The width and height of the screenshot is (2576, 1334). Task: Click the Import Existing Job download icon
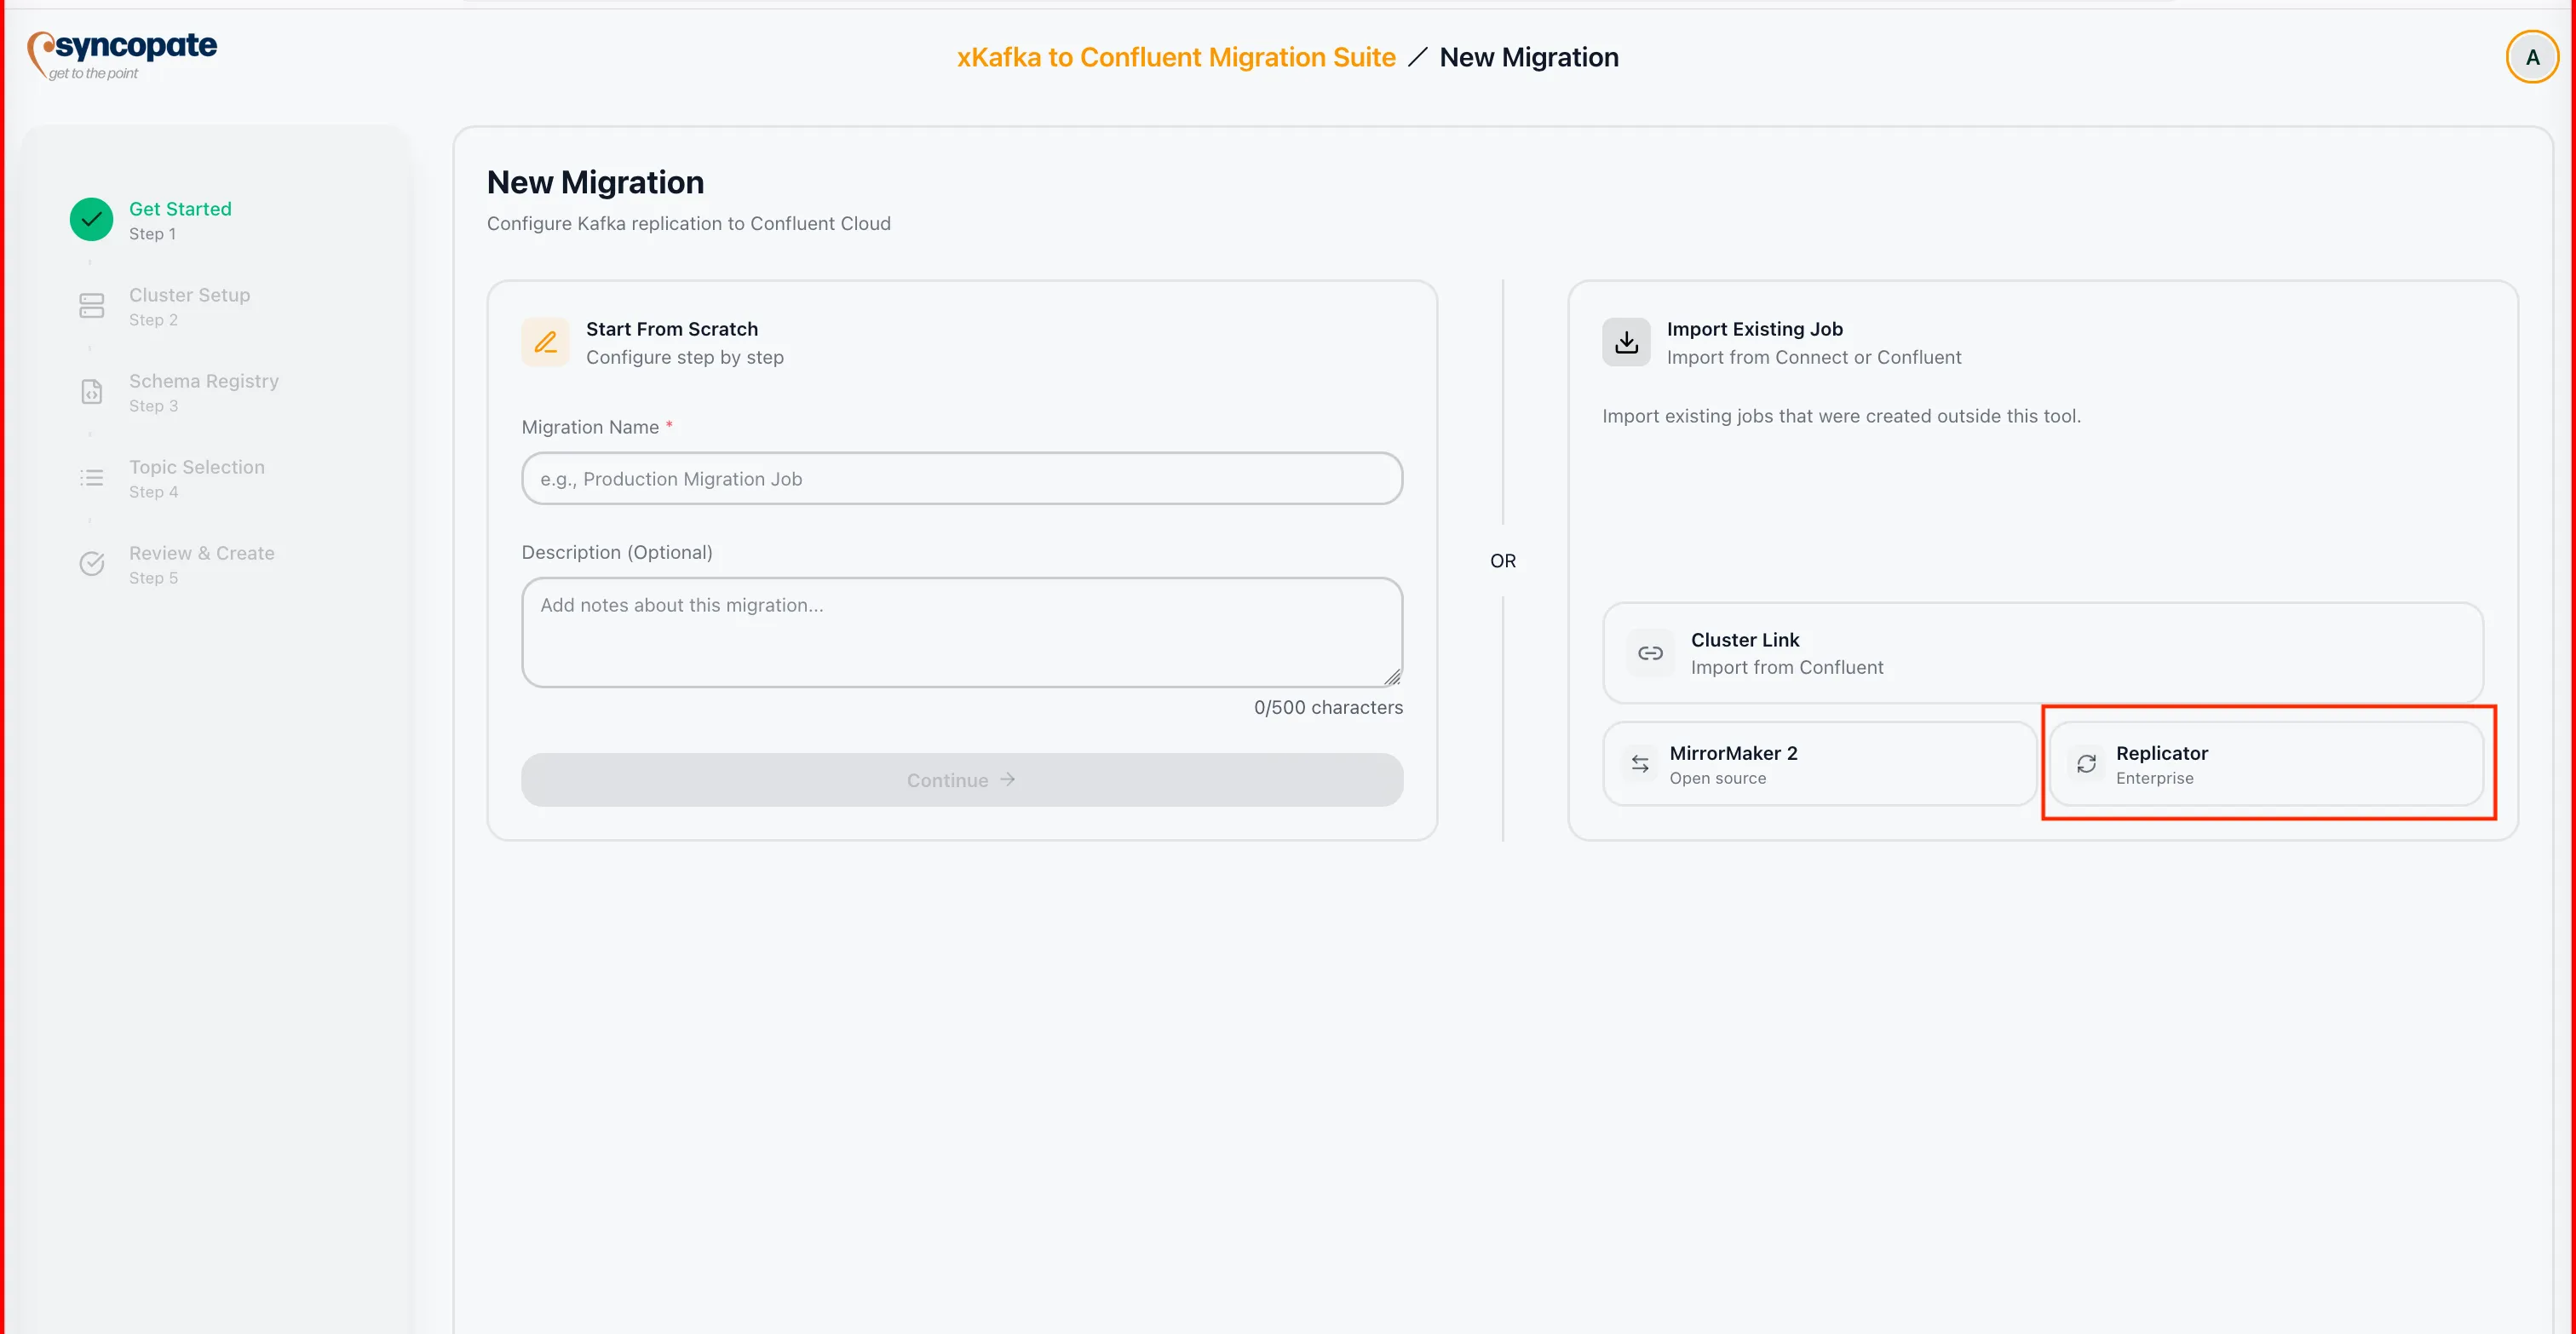1625,341
